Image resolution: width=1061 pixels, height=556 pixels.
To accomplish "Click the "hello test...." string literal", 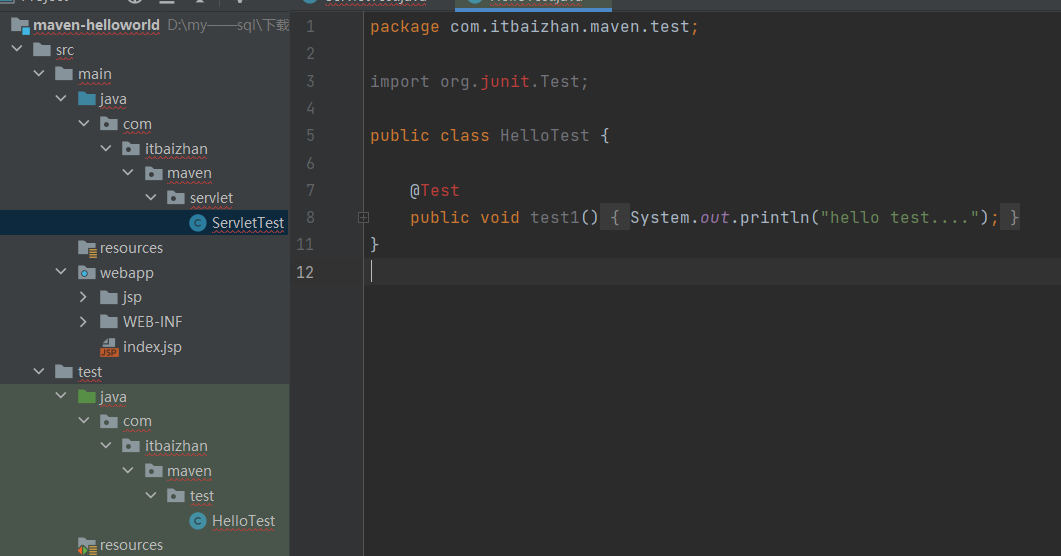I will click(x=900, y=218).
